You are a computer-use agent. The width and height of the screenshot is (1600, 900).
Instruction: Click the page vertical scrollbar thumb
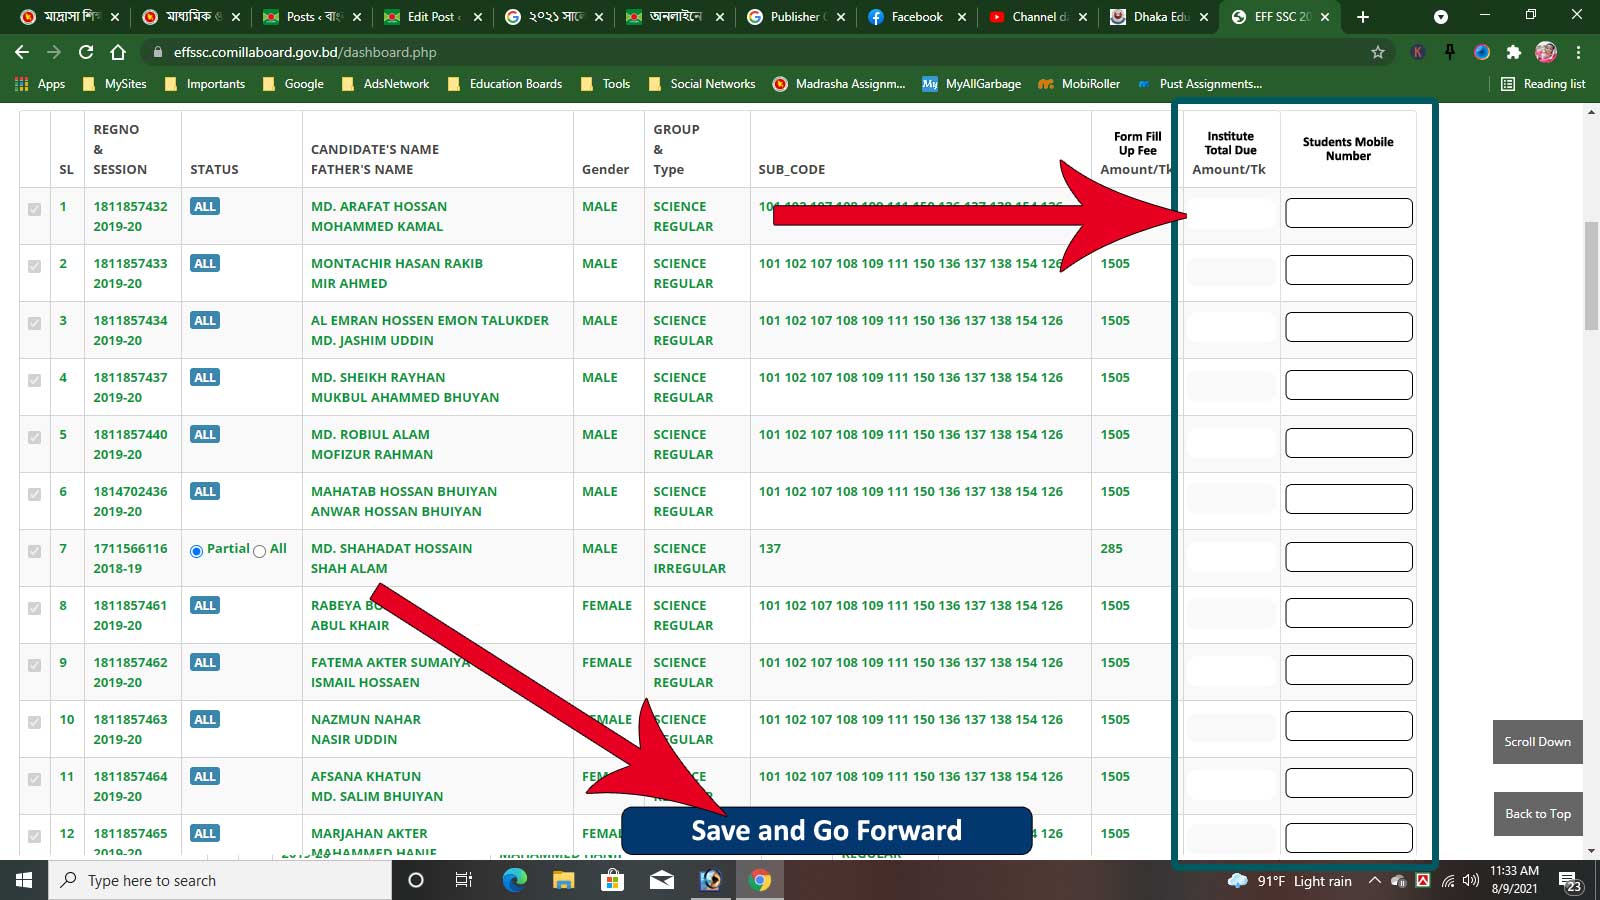click(x=1591, y=276)
